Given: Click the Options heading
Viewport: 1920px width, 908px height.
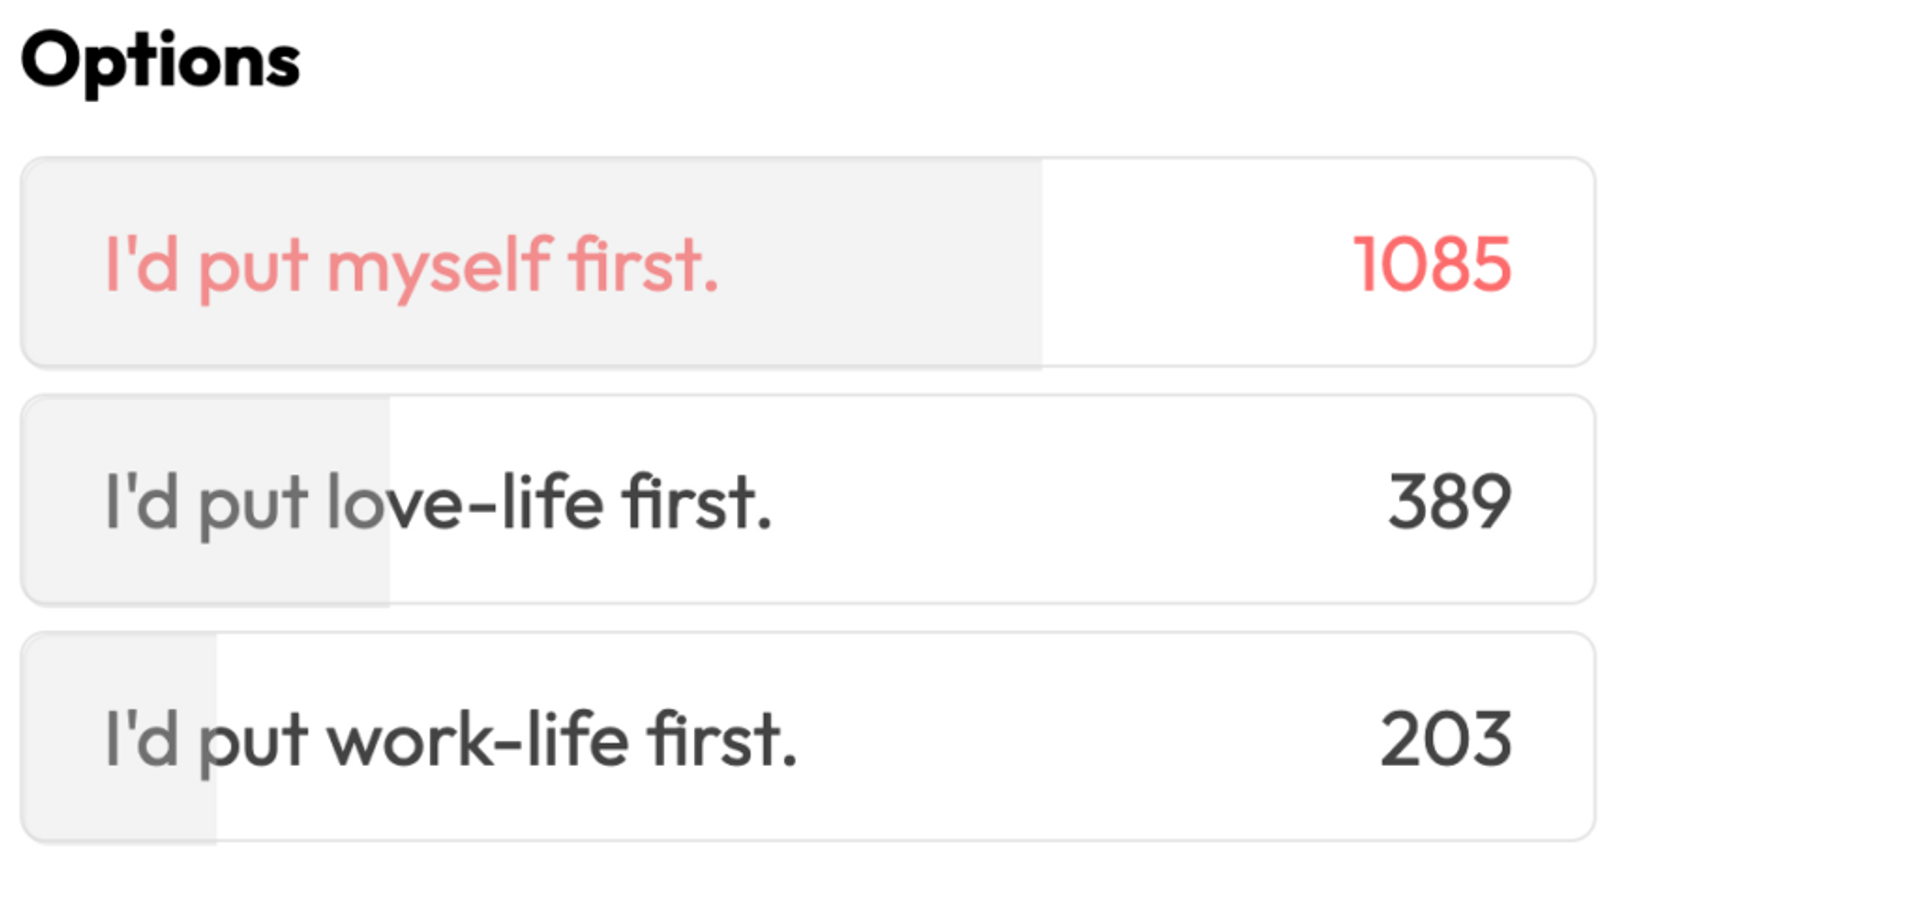Looking at the screenshot, I should coord(160,62).
